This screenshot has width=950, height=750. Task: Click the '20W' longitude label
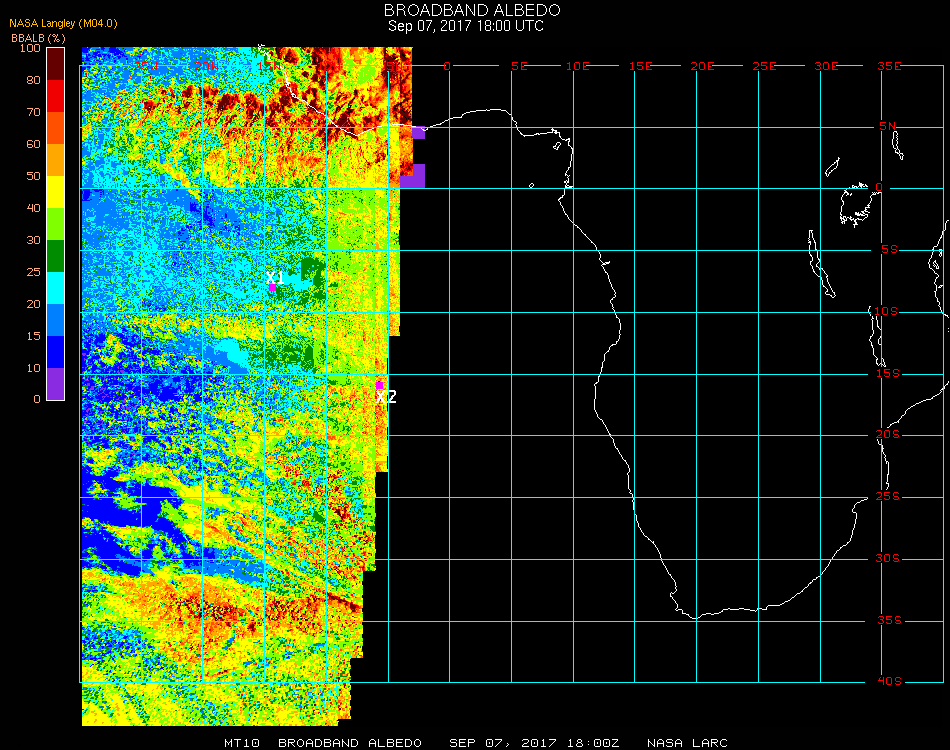(207, 66)
